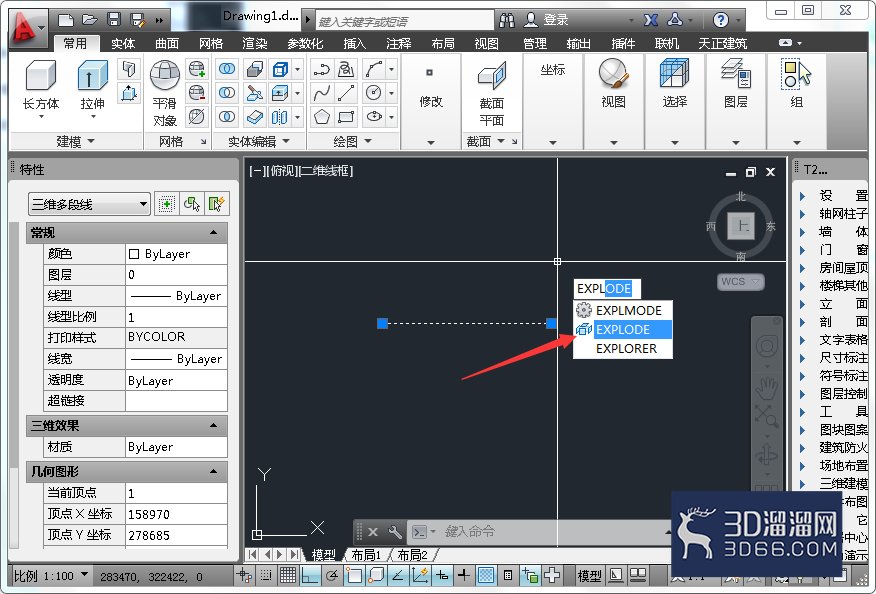Switch to the 注释 ribbon tab
Viewport: 876px width, 594px height.
398,43
